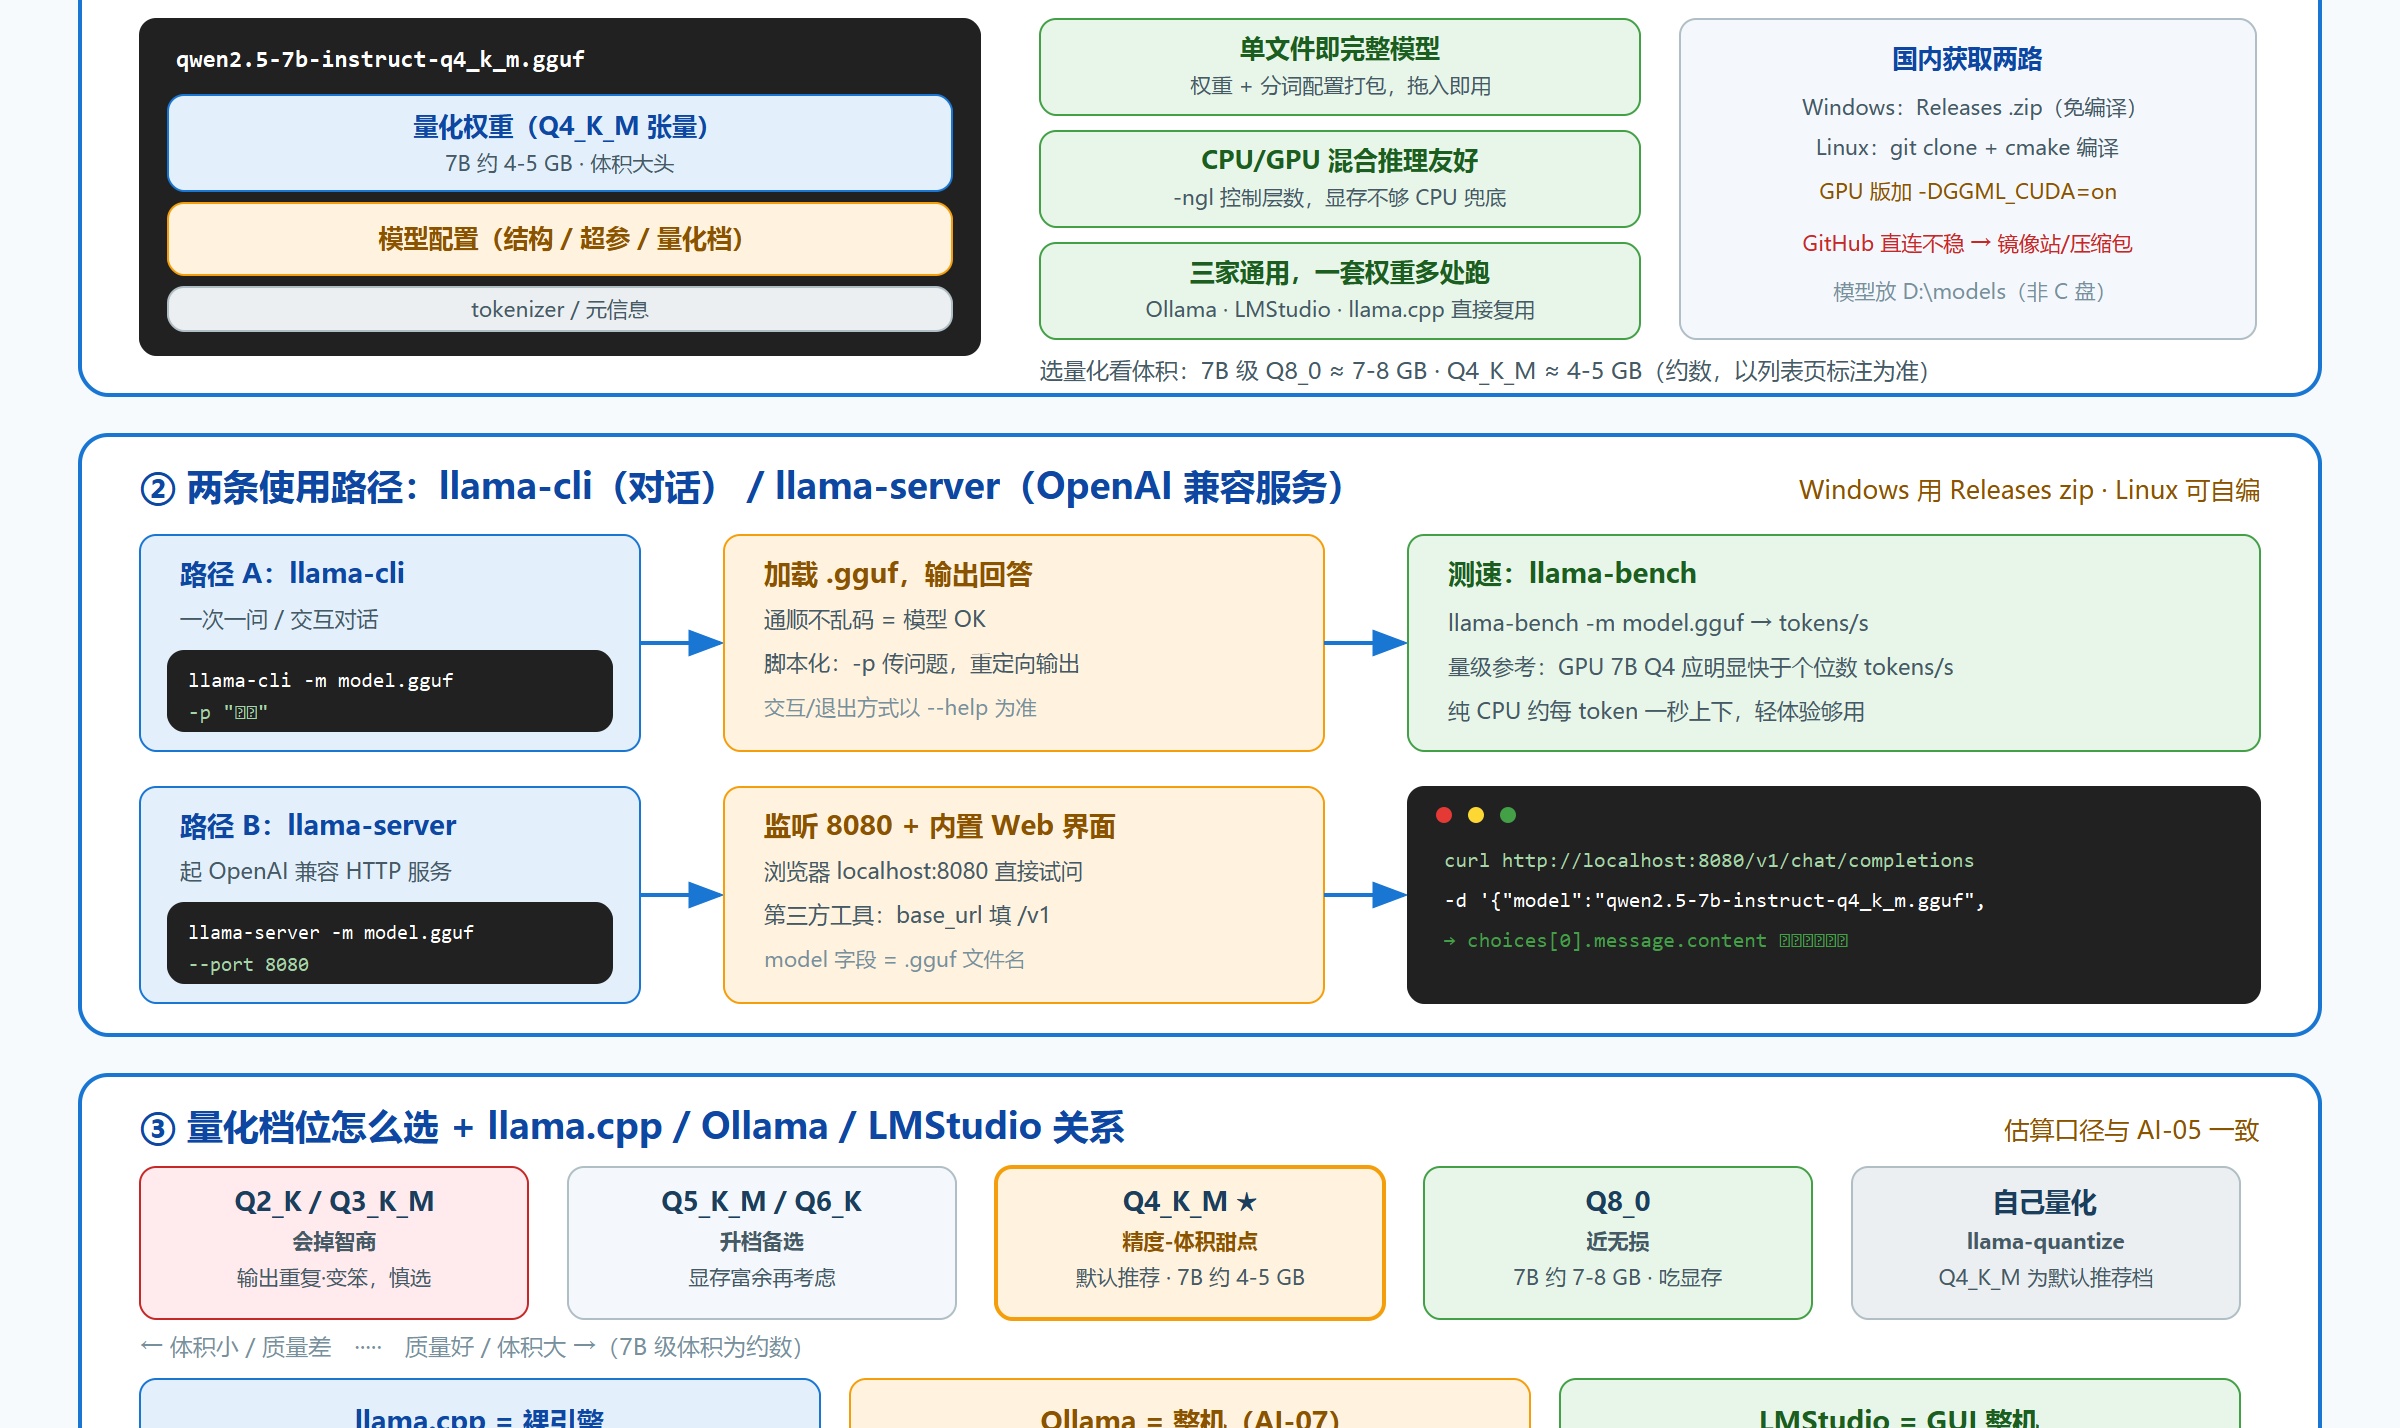The height and width of the screenshot is (1428, 2400).
Task: Click the 测速: llama-bench title
Action: tap(1572, 573)
